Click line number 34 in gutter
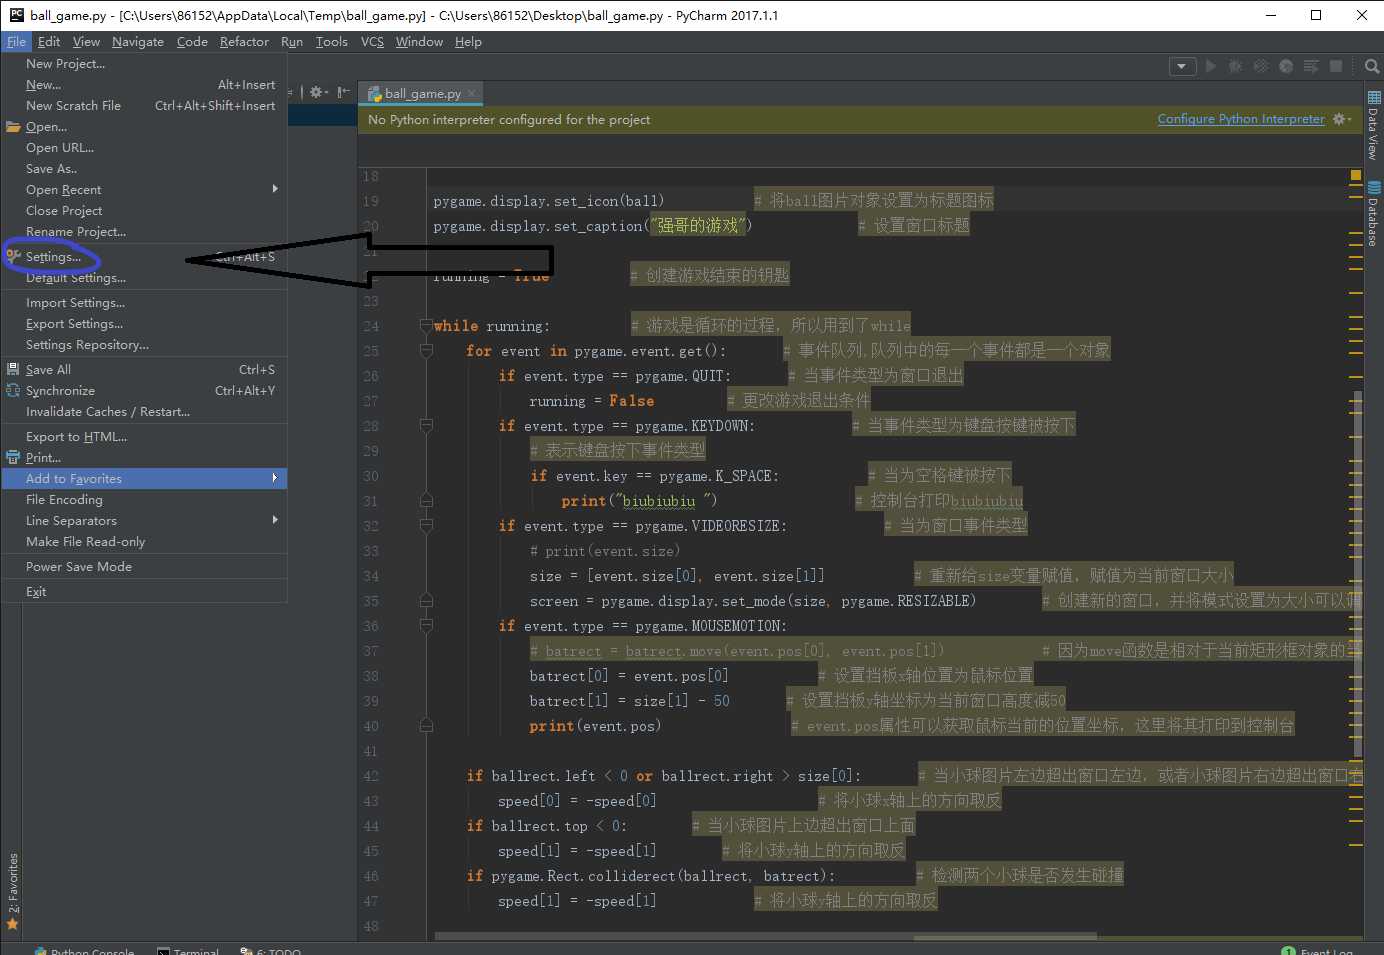This screenshot has width=1384, height=955. (x=371, y=576)
